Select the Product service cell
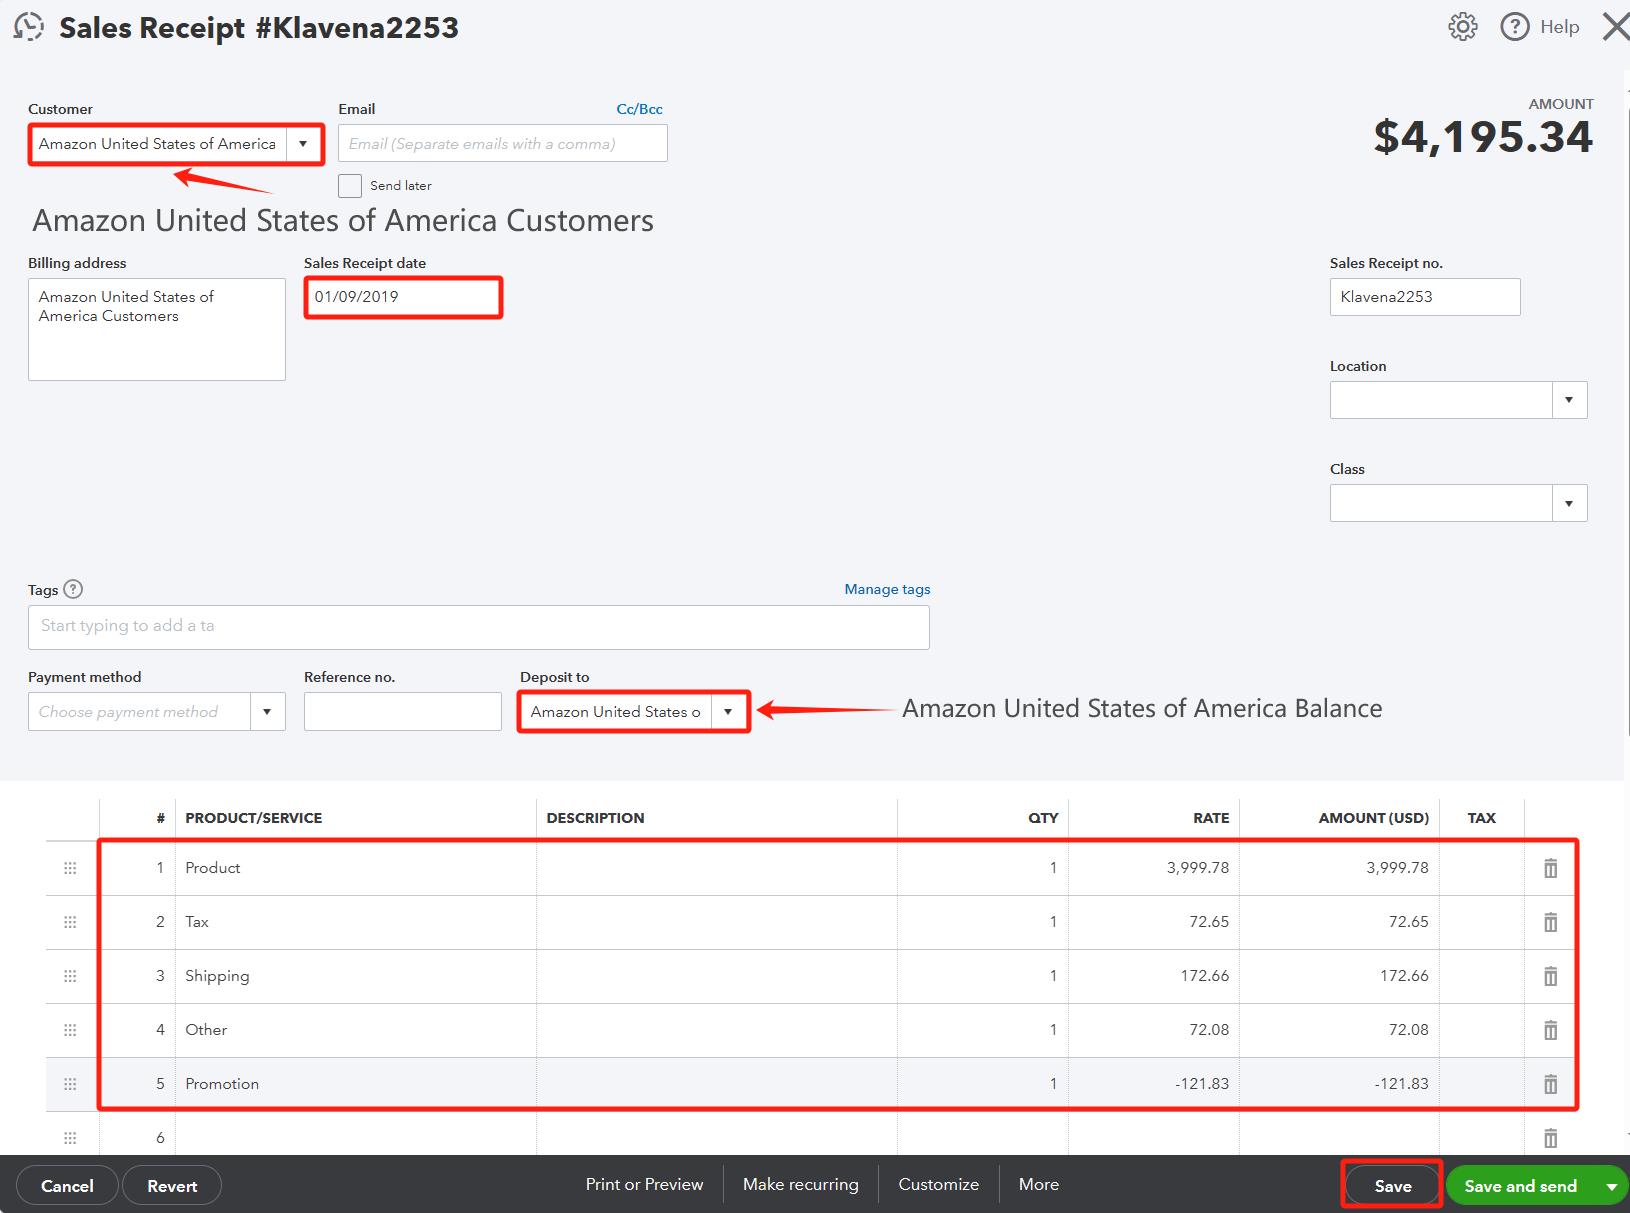1630x1213 pixels. point(356,868)
